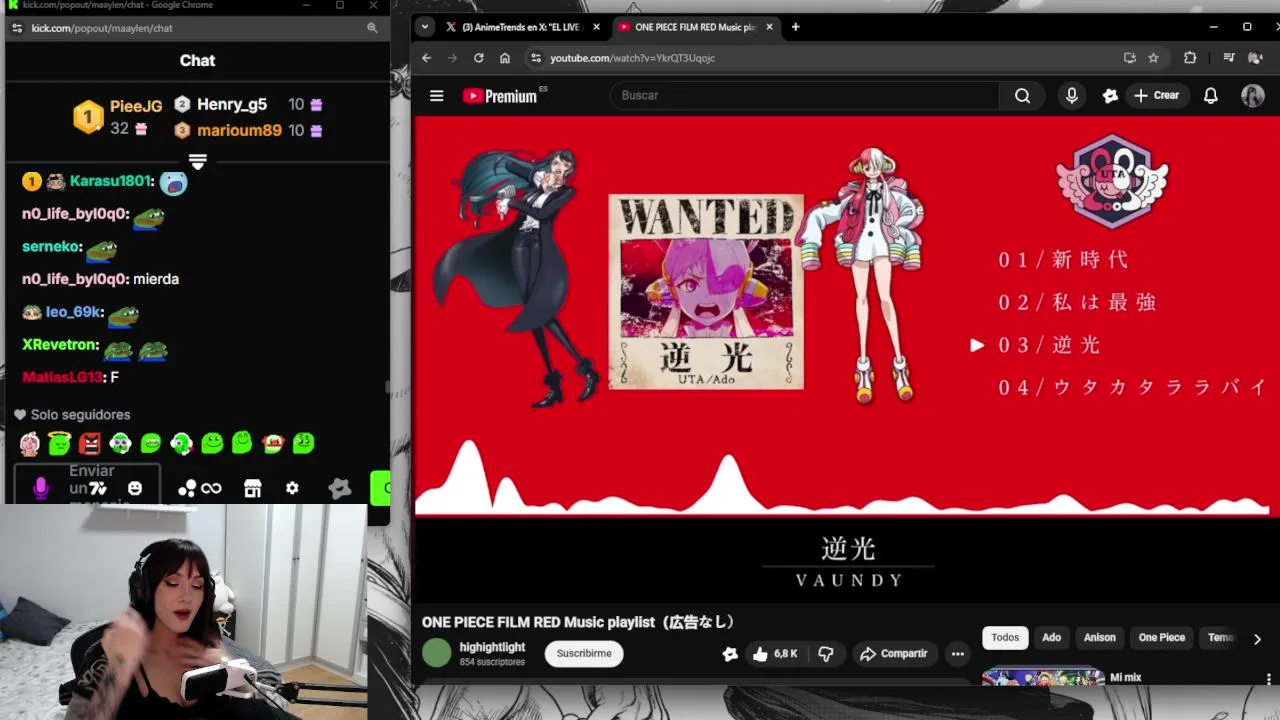Viewport: 1280px width, 720px height.
Task: Click the Suscribirme button
Action: coord(584,654)
